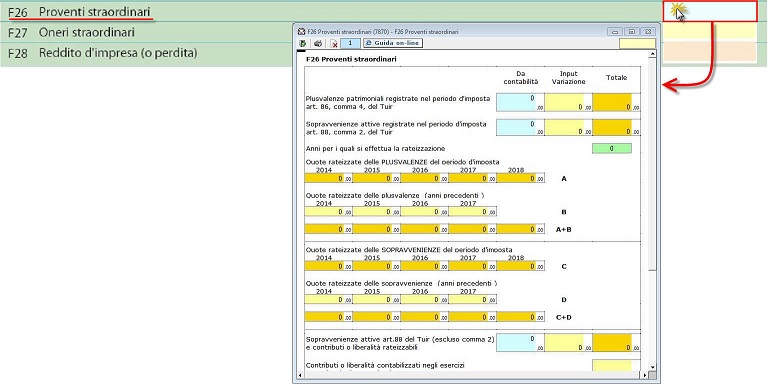Click the green save-and-exit icon in the toolbar
The width and height of the screenshot is (768, 384).
click(x=303, y=44)
